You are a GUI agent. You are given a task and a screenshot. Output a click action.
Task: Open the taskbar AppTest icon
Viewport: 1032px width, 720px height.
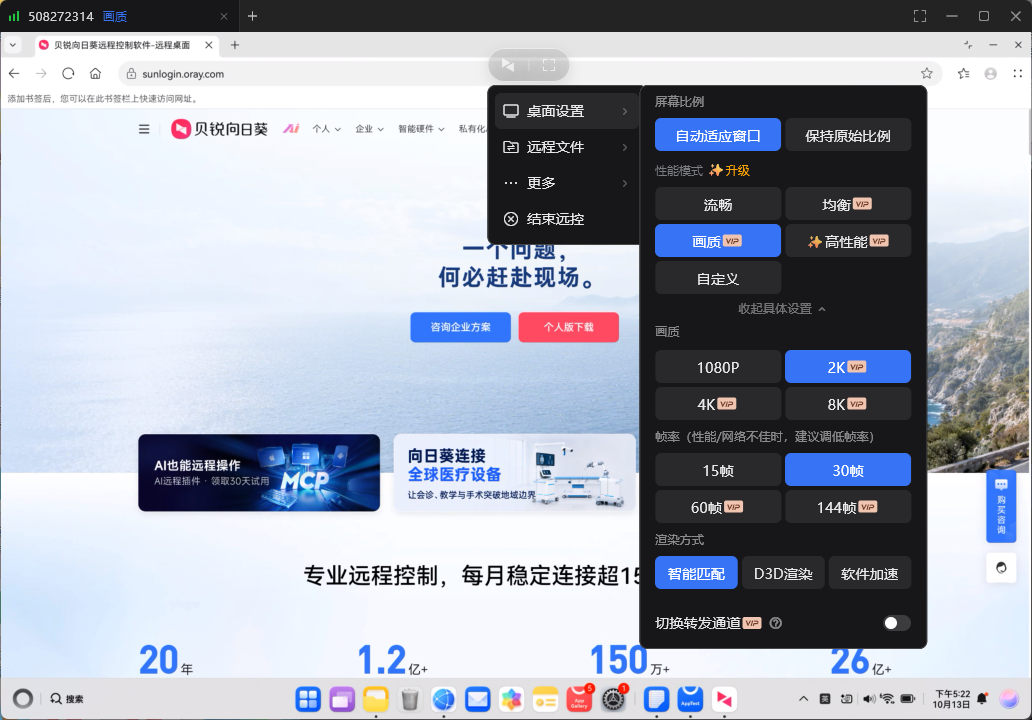pos(690,699)
